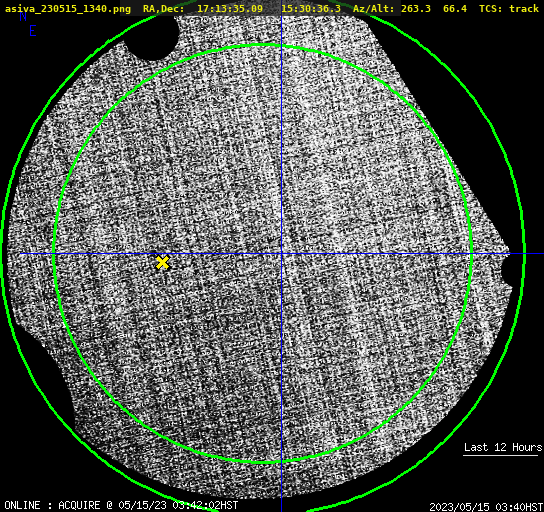
Task: Click the yellow X telescope pointing marker
Action: pyautogui.click(x=162, y=263)
